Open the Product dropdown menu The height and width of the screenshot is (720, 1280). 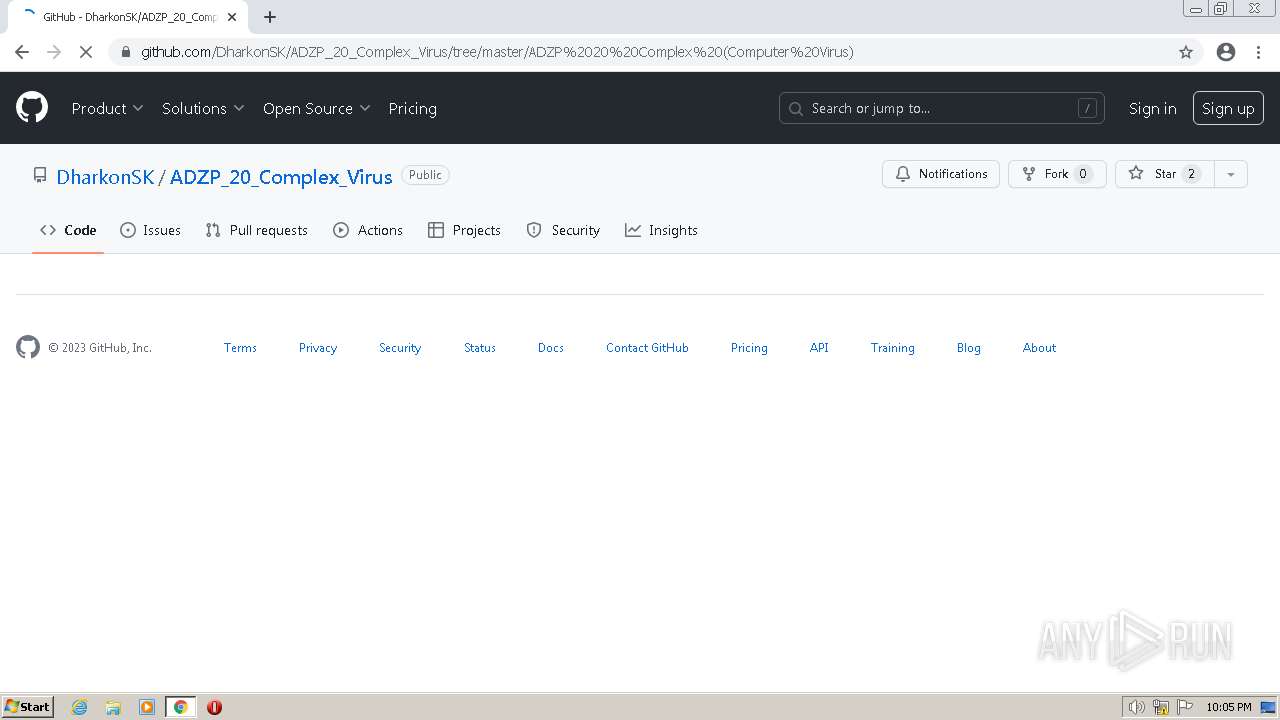(x=107, y=108)
